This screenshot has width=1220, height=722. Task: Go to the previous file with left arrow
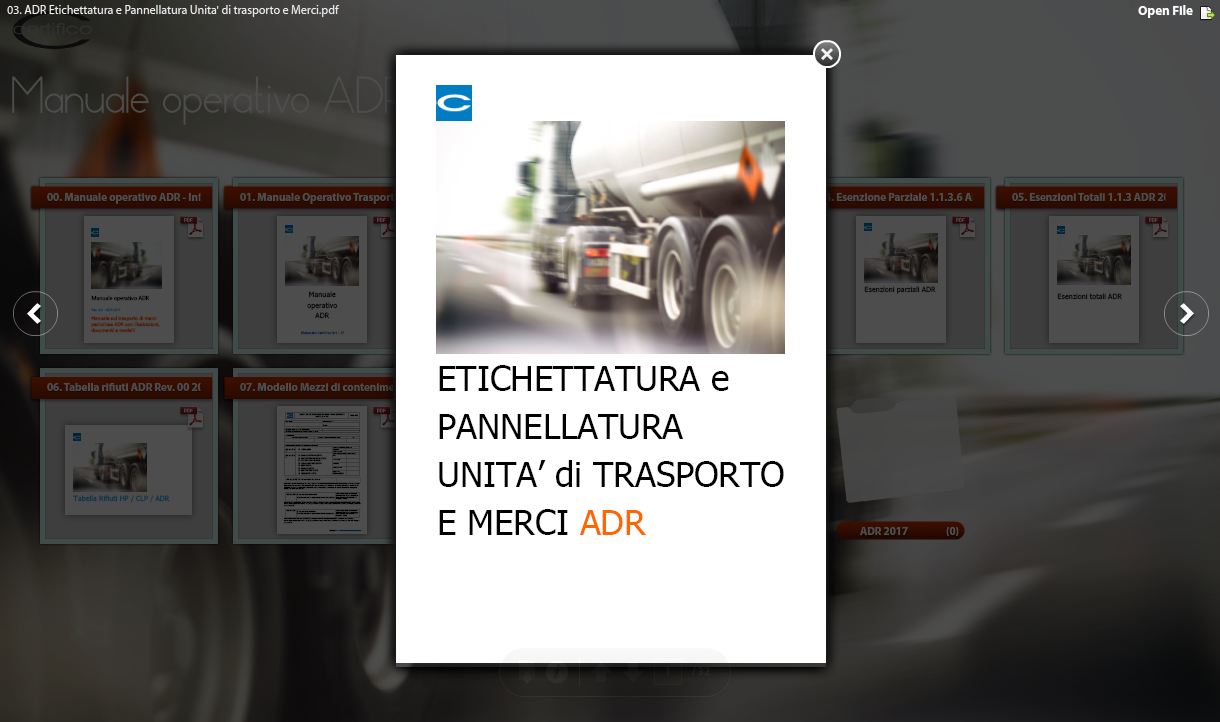point(35,314)
